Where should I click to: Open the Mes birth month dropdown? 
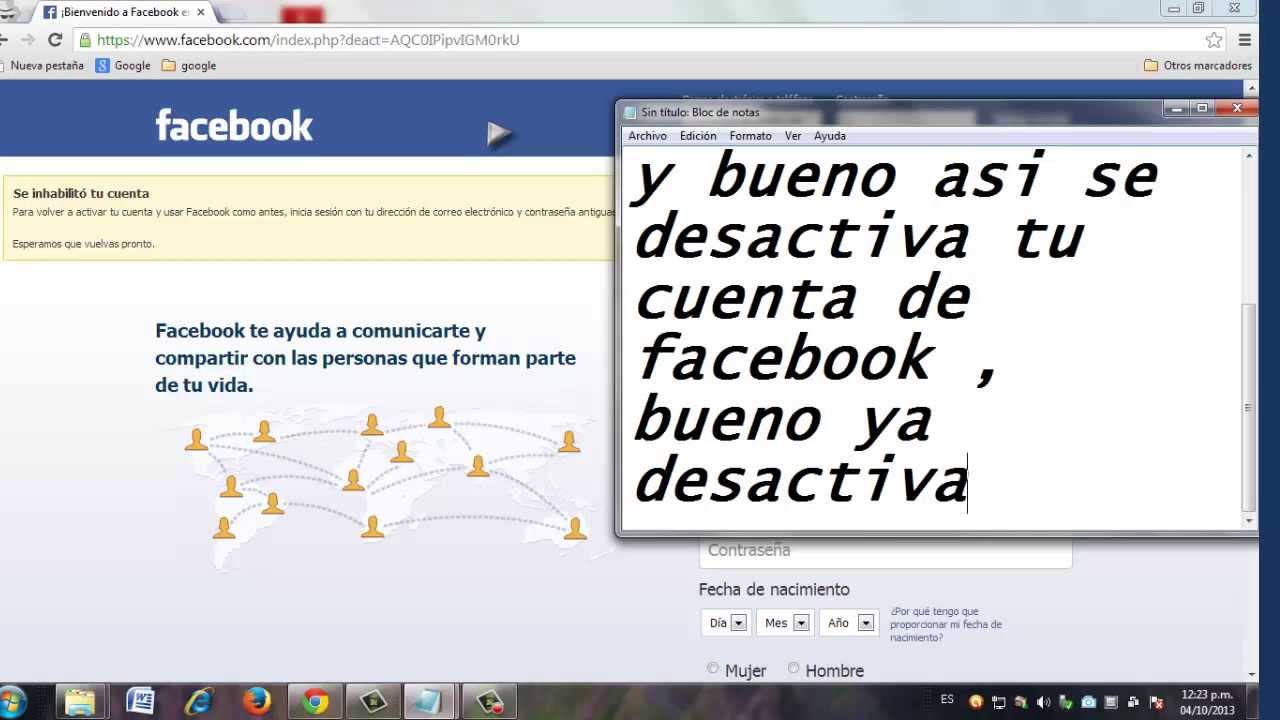tap(785, 623)
